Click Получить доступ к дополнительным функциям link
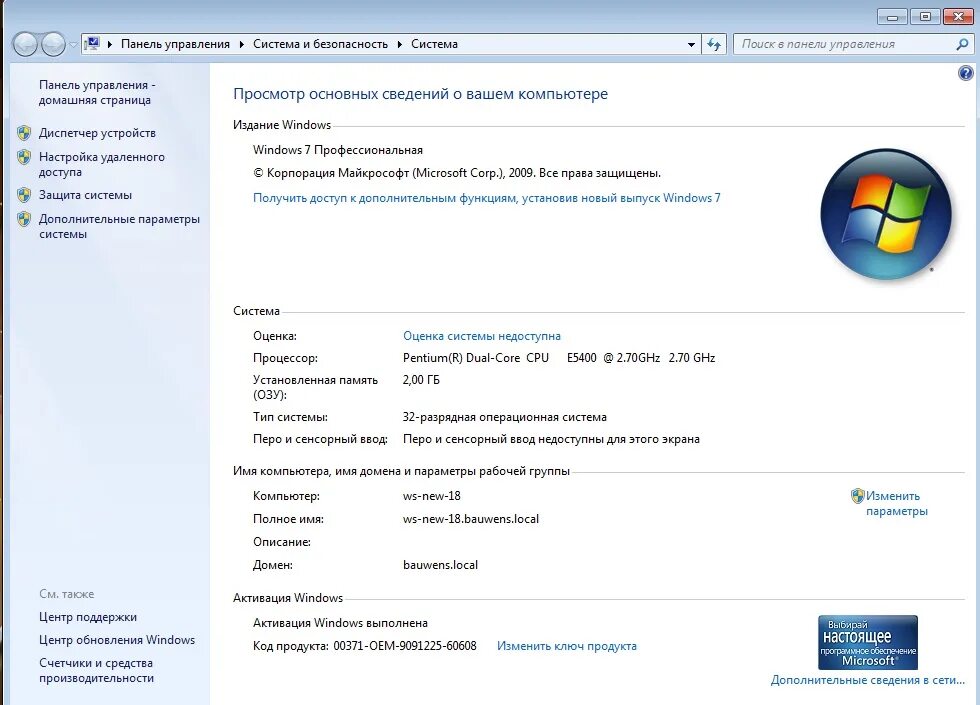This screenshot has width=980, height=705. 486,198
